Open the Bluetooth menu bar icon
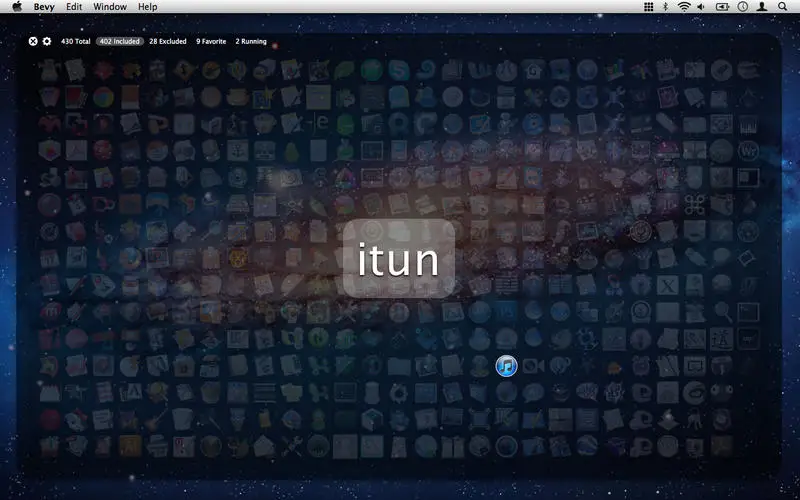 pyautogui.click(x=665, y=7)
